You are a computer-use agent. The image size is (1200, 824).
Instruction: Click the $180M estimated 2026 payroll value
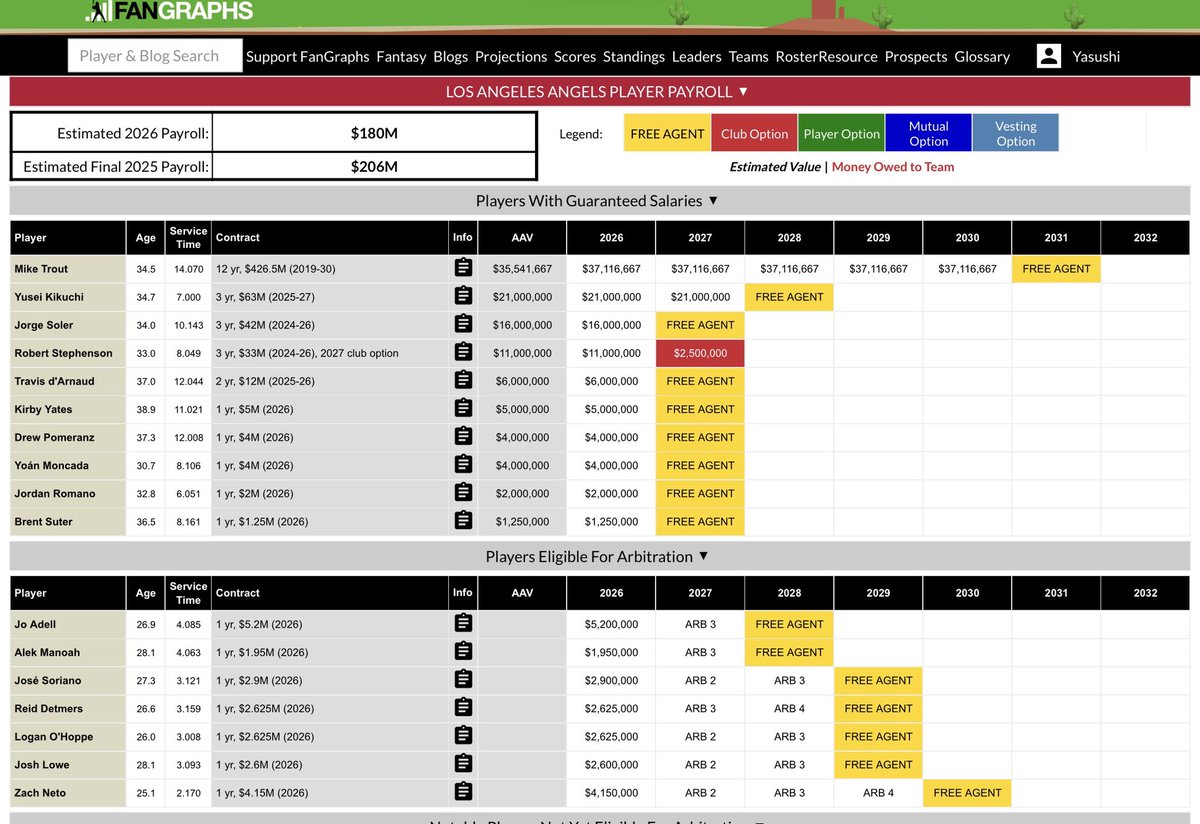[x=374, y=132]
